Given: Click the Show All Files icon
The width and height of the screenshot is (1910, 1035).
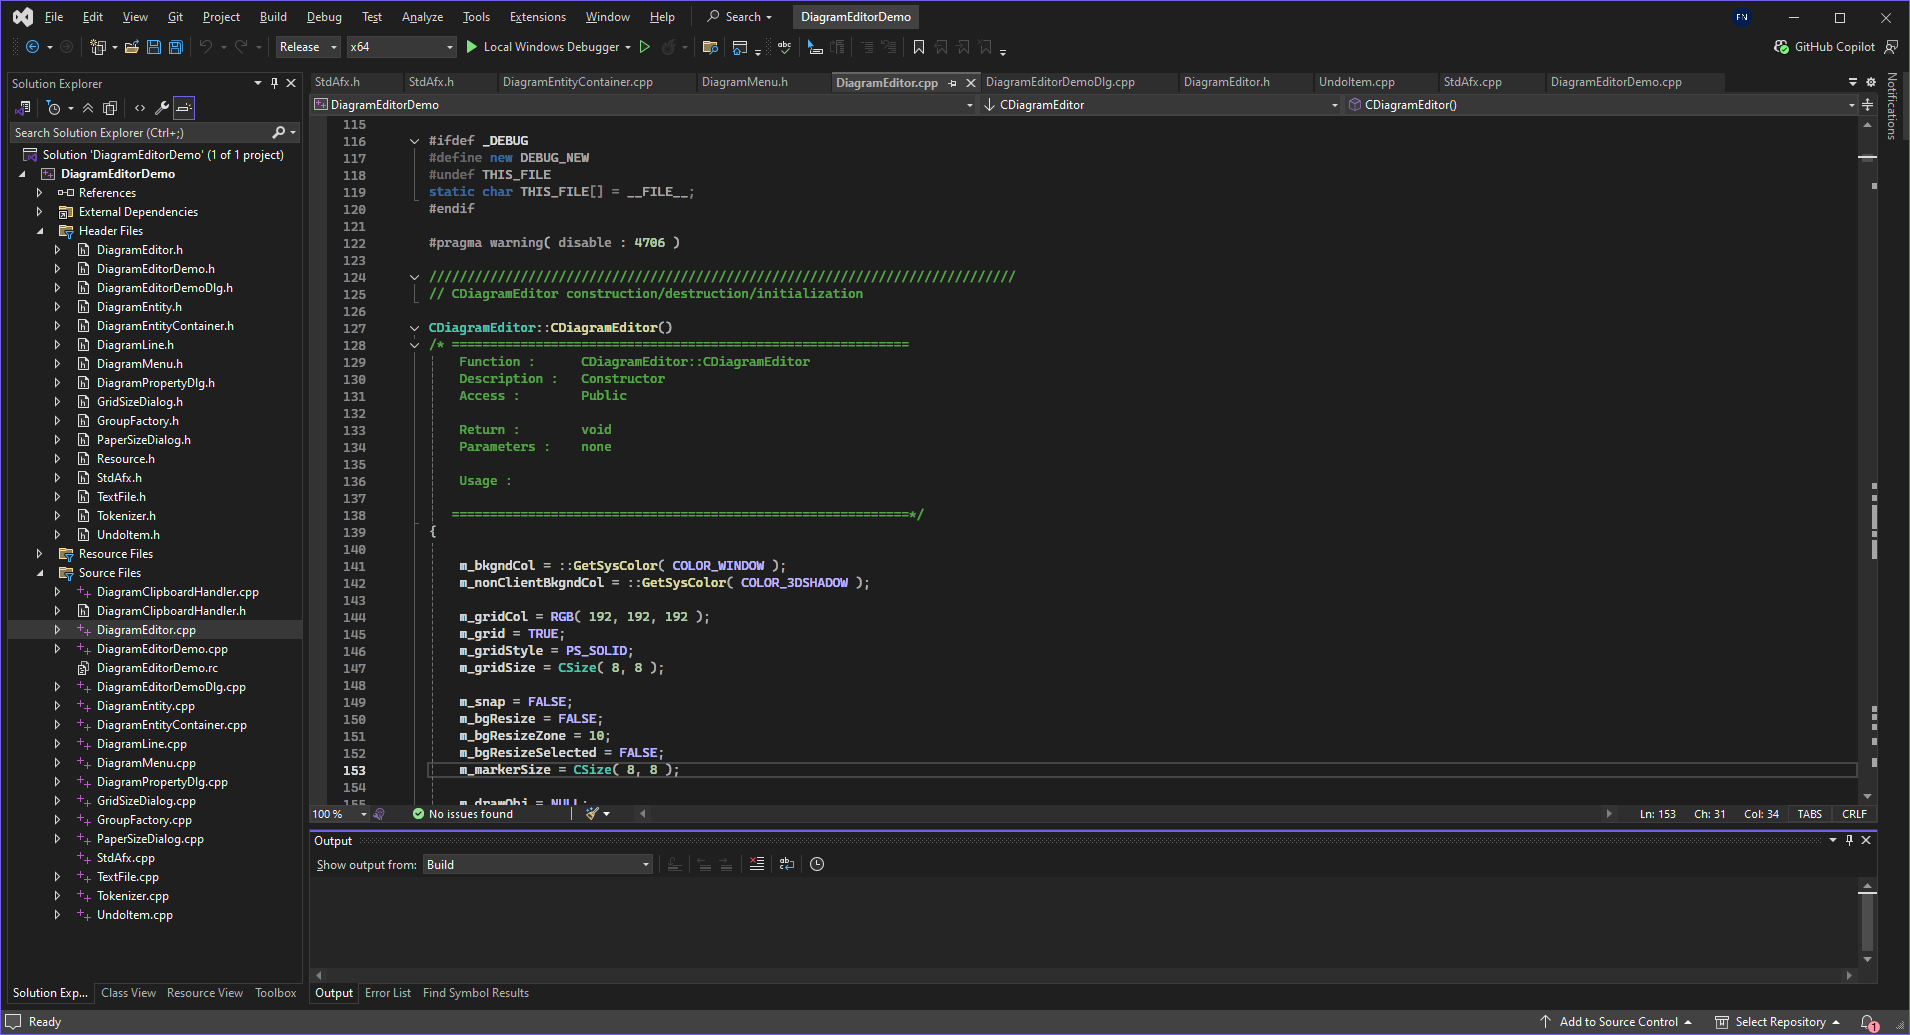Looking at the screenshot, I should (x=110, y=108).
